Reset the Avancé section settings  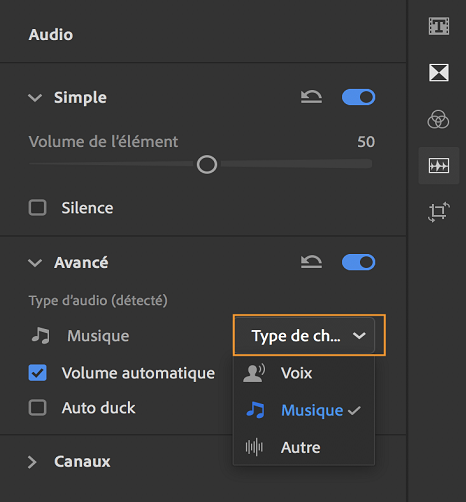(311, 262)
